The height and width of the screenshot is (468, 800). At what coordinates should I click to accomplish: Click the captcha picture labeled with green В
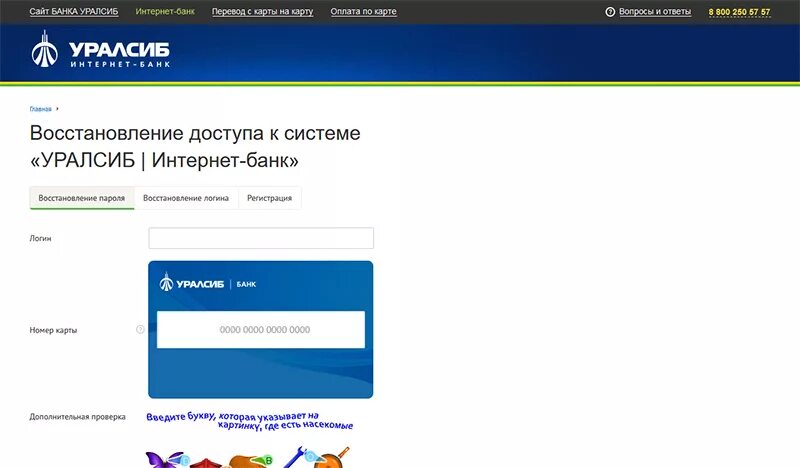[x=250, y=460]
